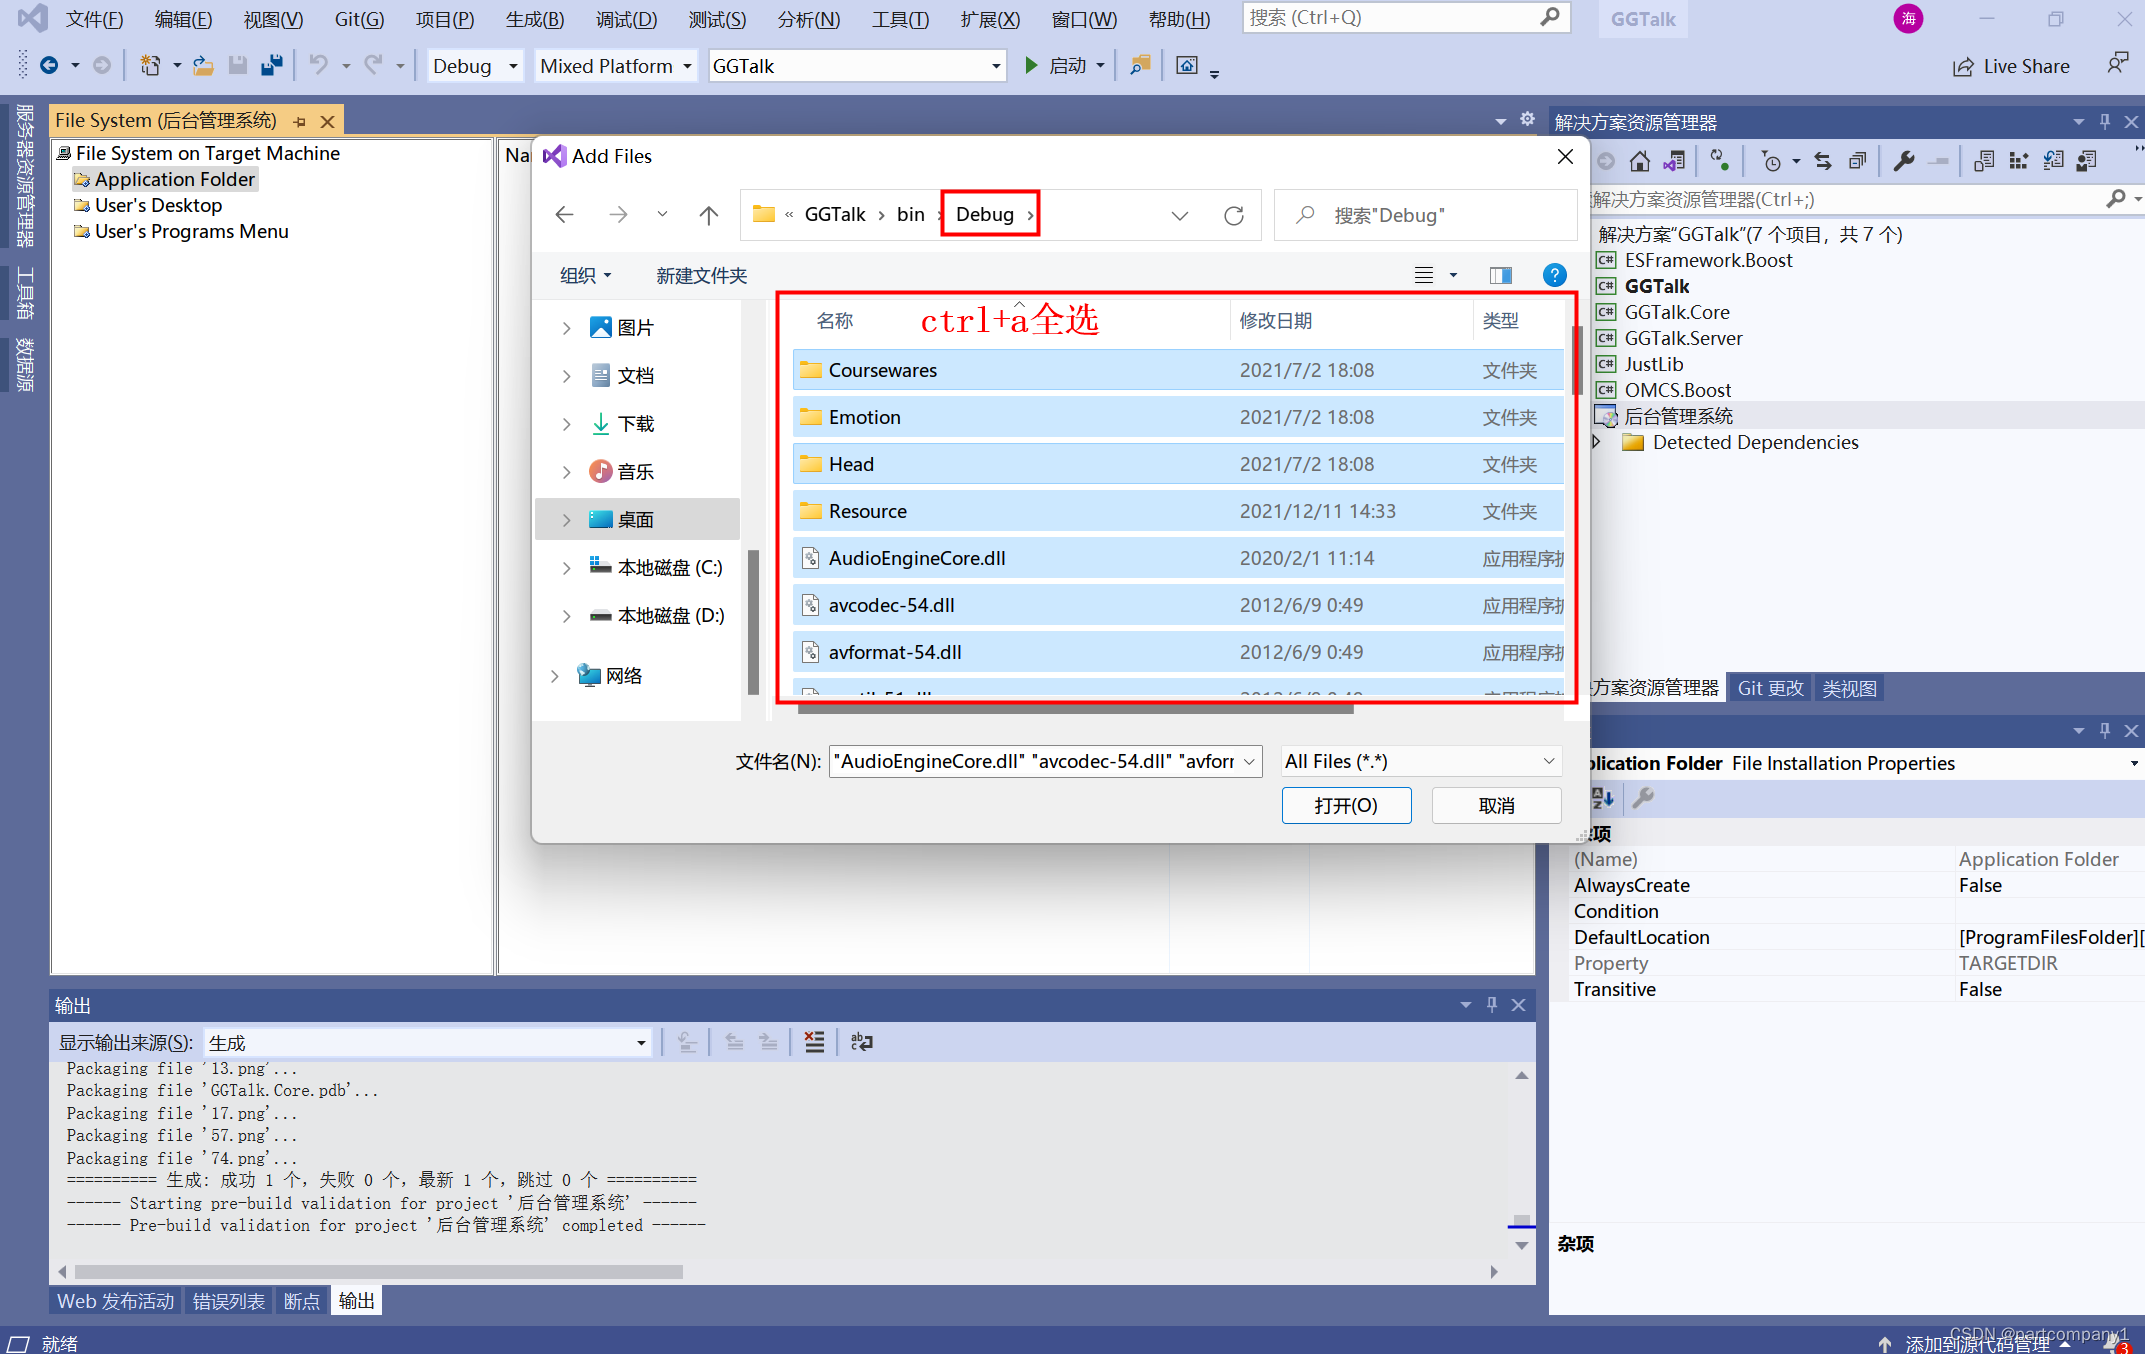The height and width of the screenshot is (1354, 2145).
Task: Open the All Files type filter dropdown
Action: click(x=1420, y=762)
